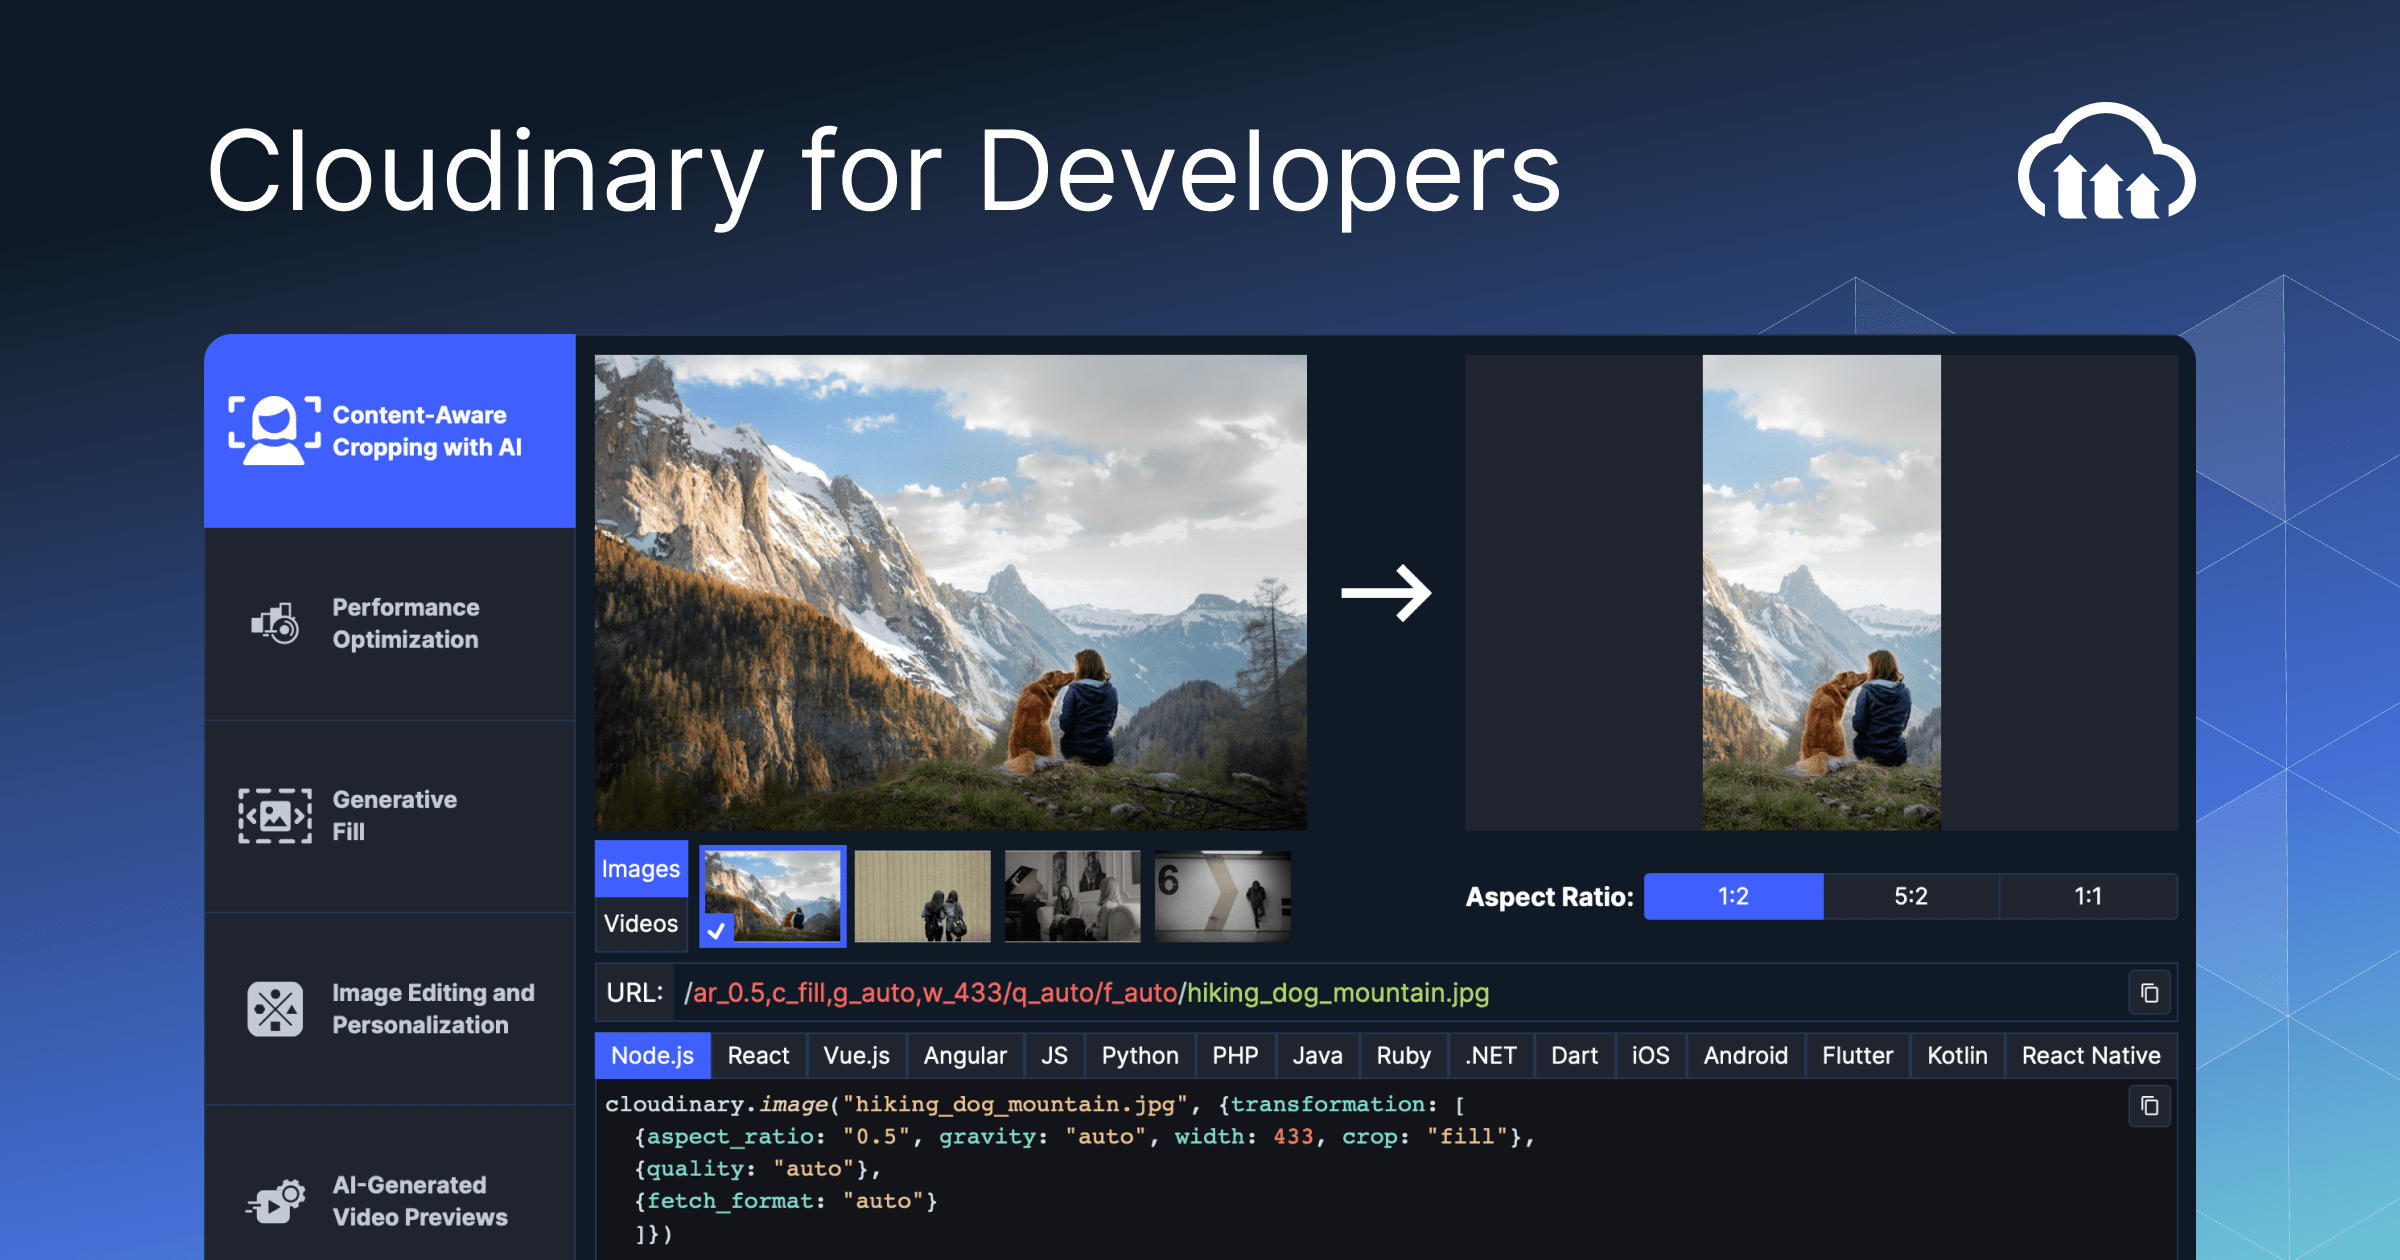Switch to the Videos media tab

641,923
